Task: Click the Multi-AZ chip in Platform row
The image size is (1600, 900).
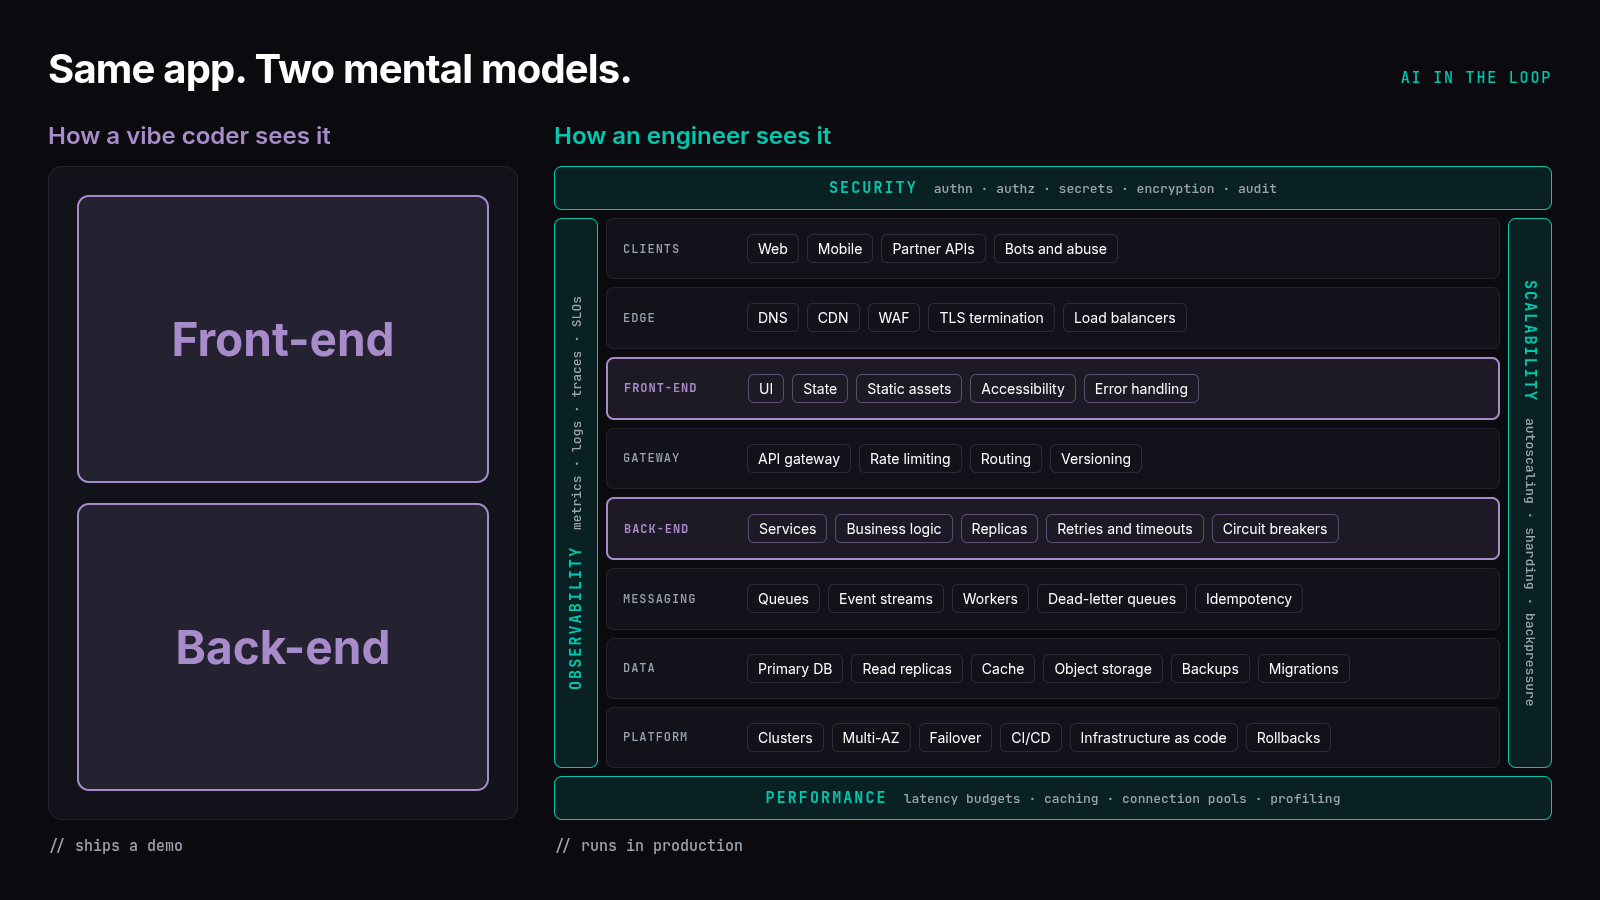Action: [x=871, y=738]
